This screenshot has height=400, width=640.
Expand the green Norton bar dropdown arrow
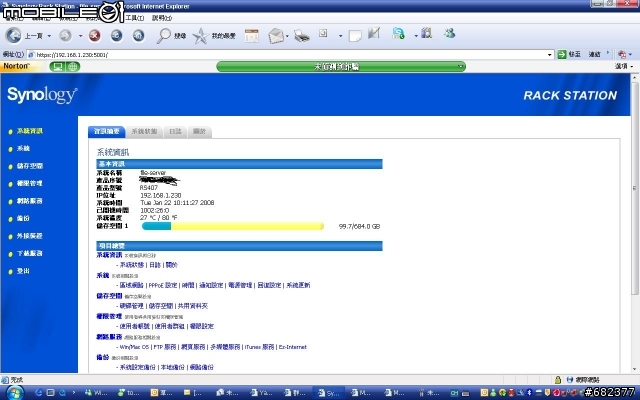point(460,66)
